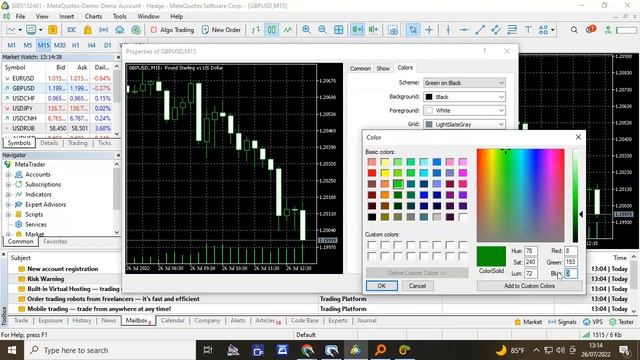Open the Charts menu
Image resolution: width=640 pixels, height=360 pixels.
tap(93, 16)
